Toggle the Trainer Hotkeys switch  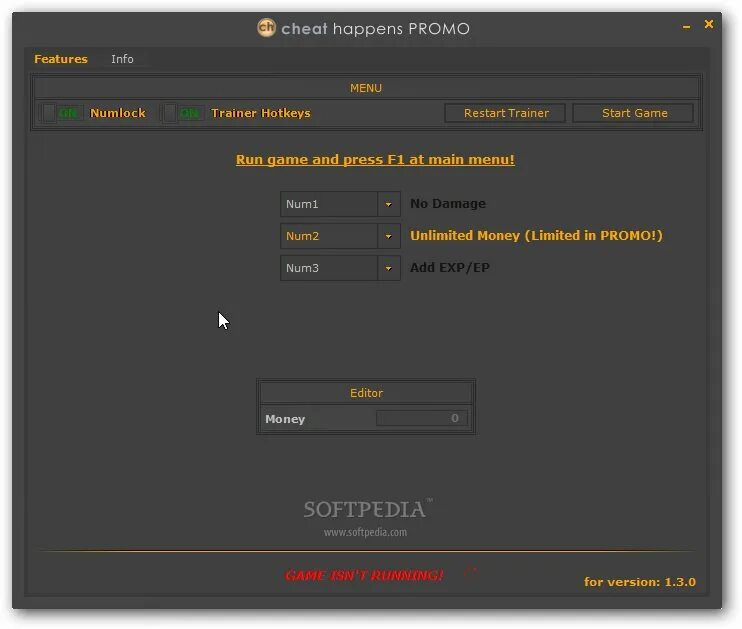click(x=184, y=113)
